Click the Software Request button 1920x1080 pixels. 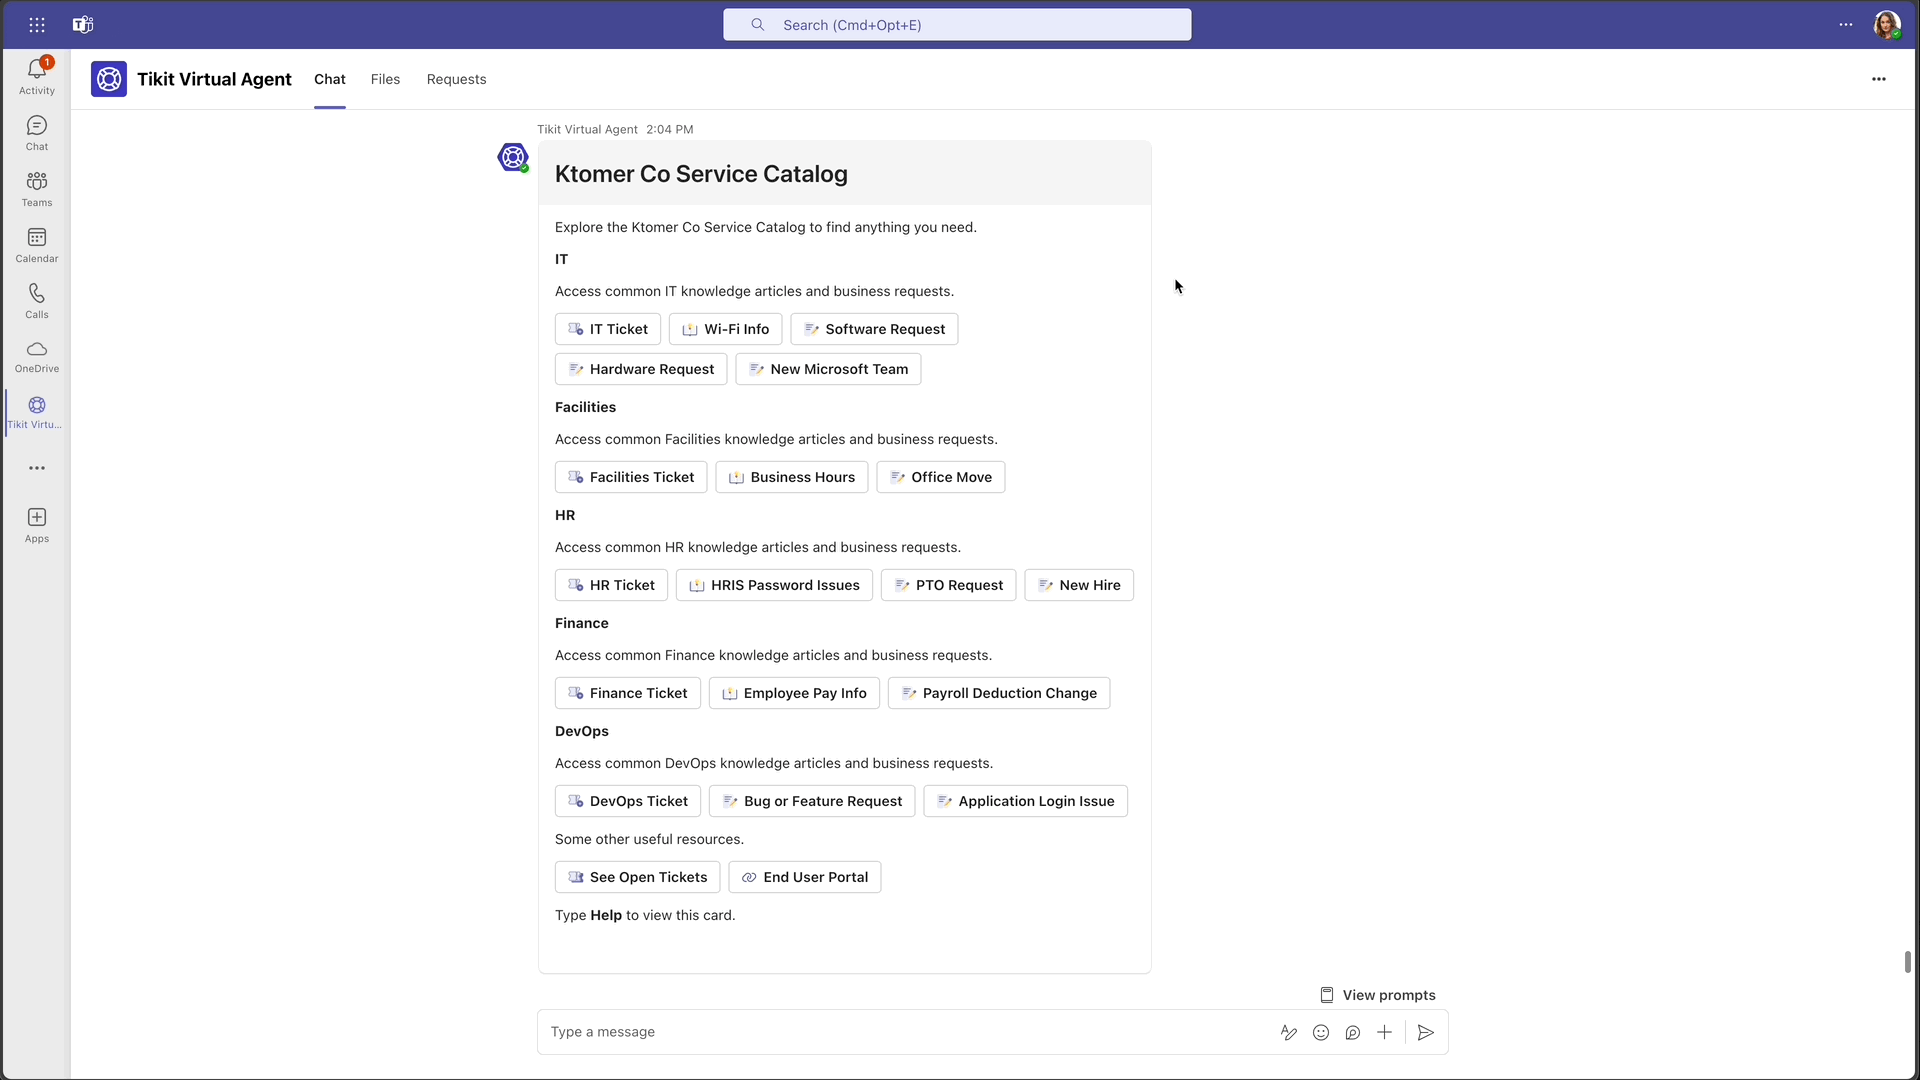point(874,329)
